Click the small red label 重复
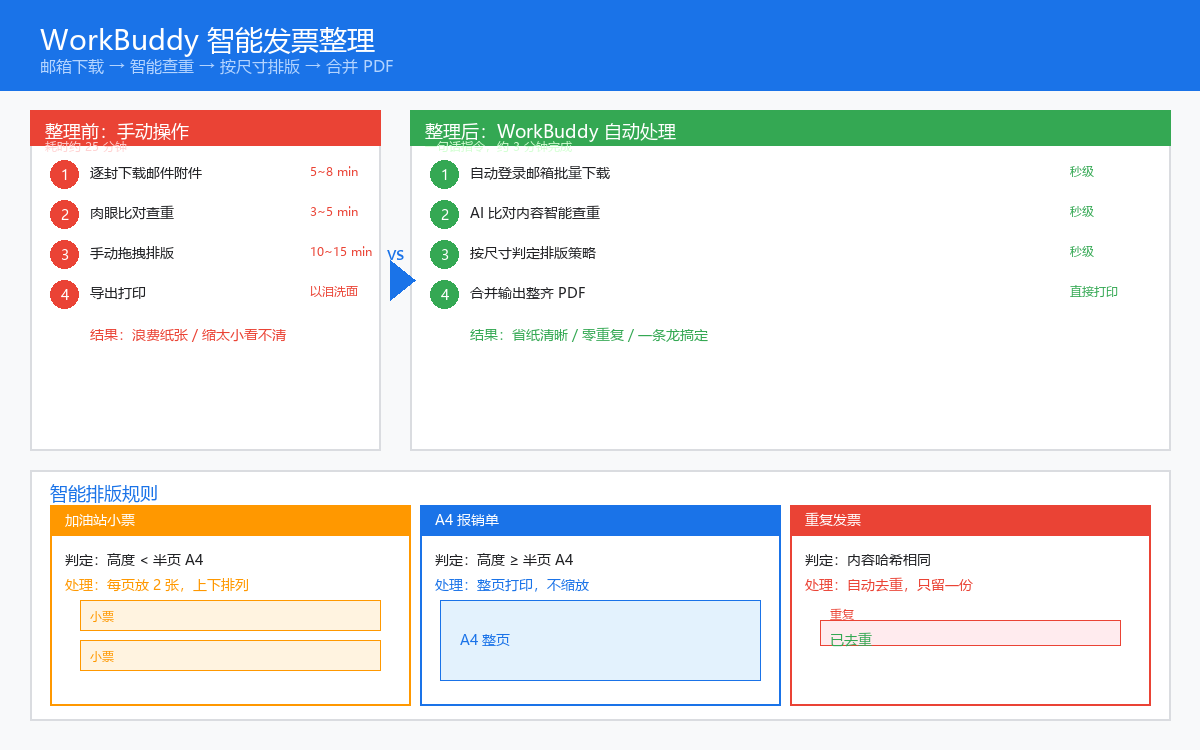Image resolution: width=1200 pixels, height=750 pixels. (x=842, y=613)
